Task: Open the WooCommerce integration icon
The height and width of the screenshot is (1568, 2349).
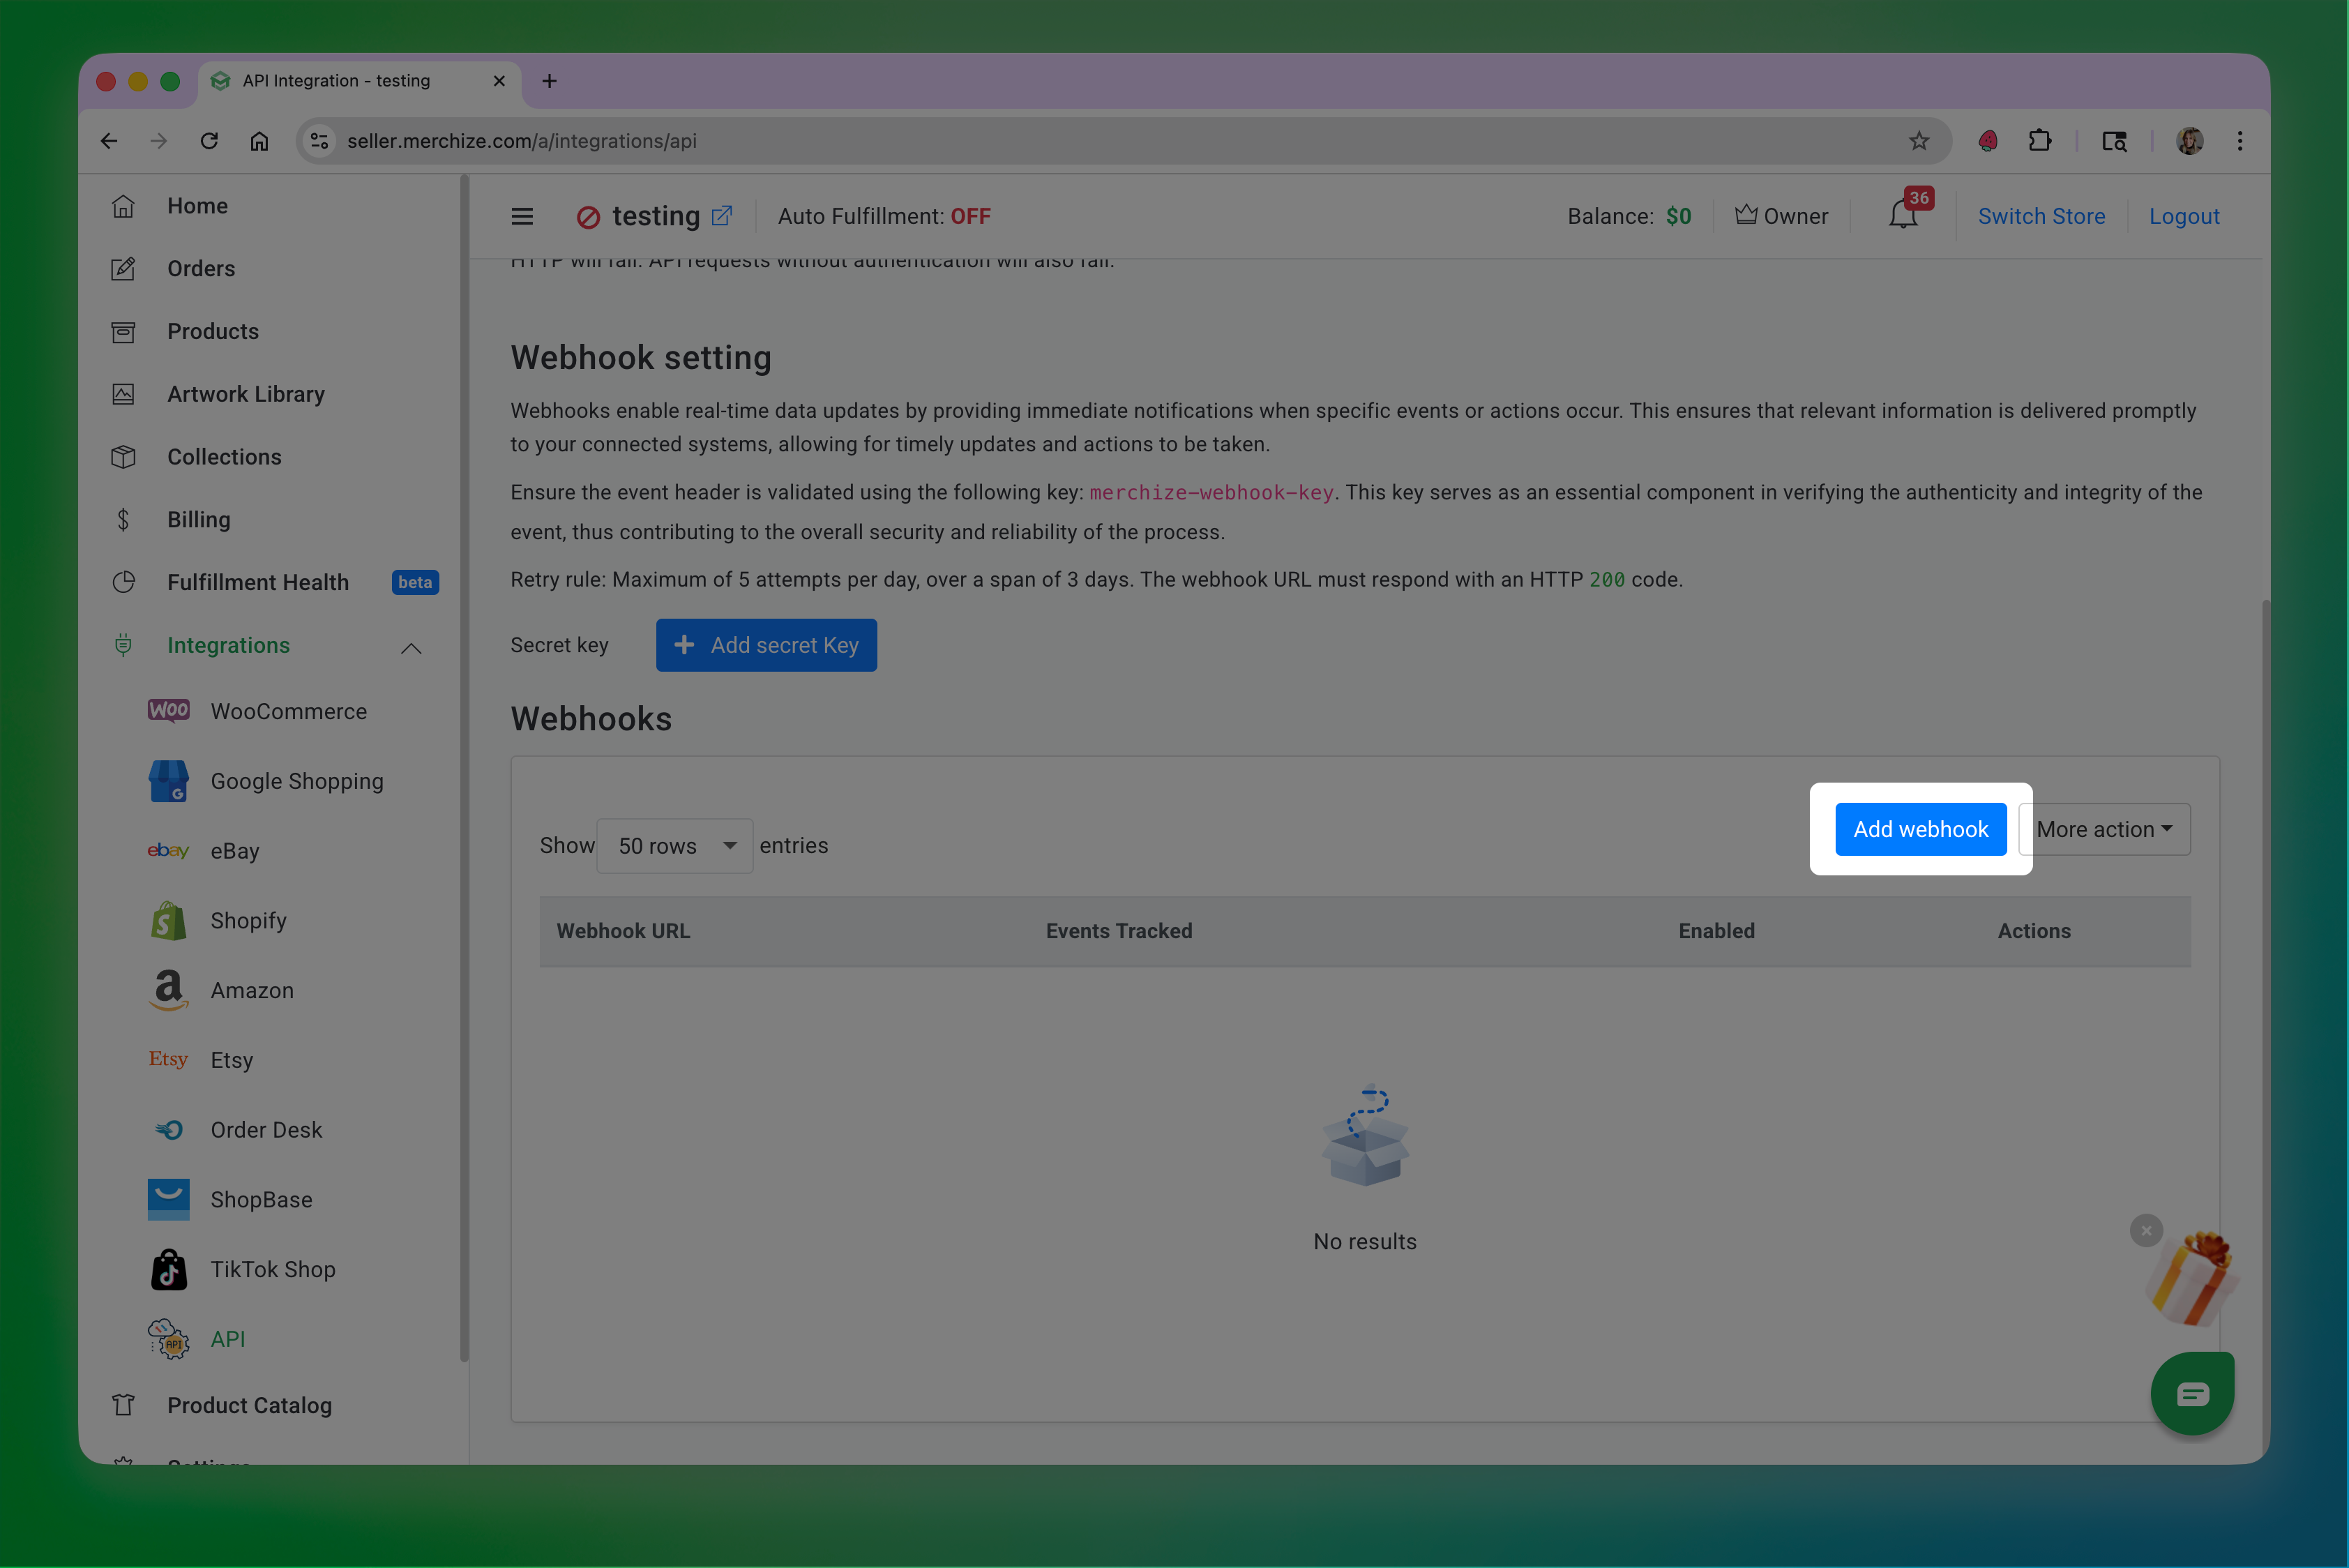Action: coord(168,711)
